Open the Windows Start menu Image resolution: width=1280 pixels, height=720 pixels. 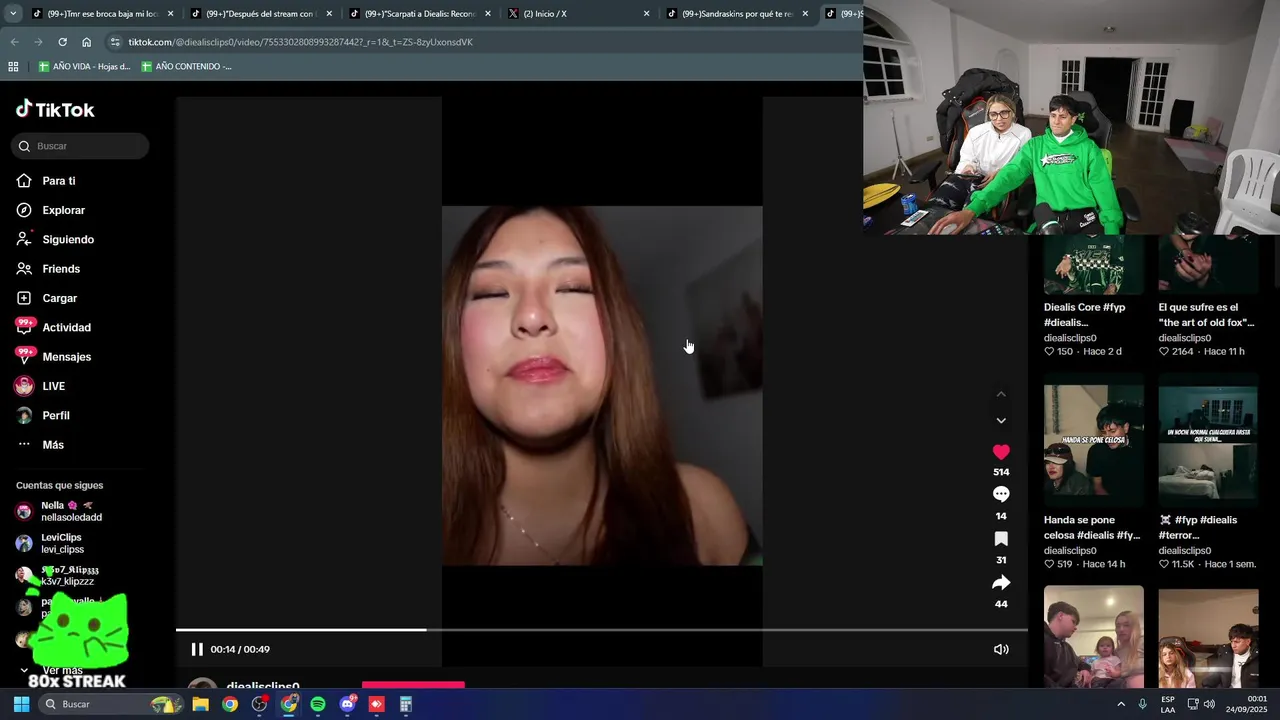coord(21,704)
